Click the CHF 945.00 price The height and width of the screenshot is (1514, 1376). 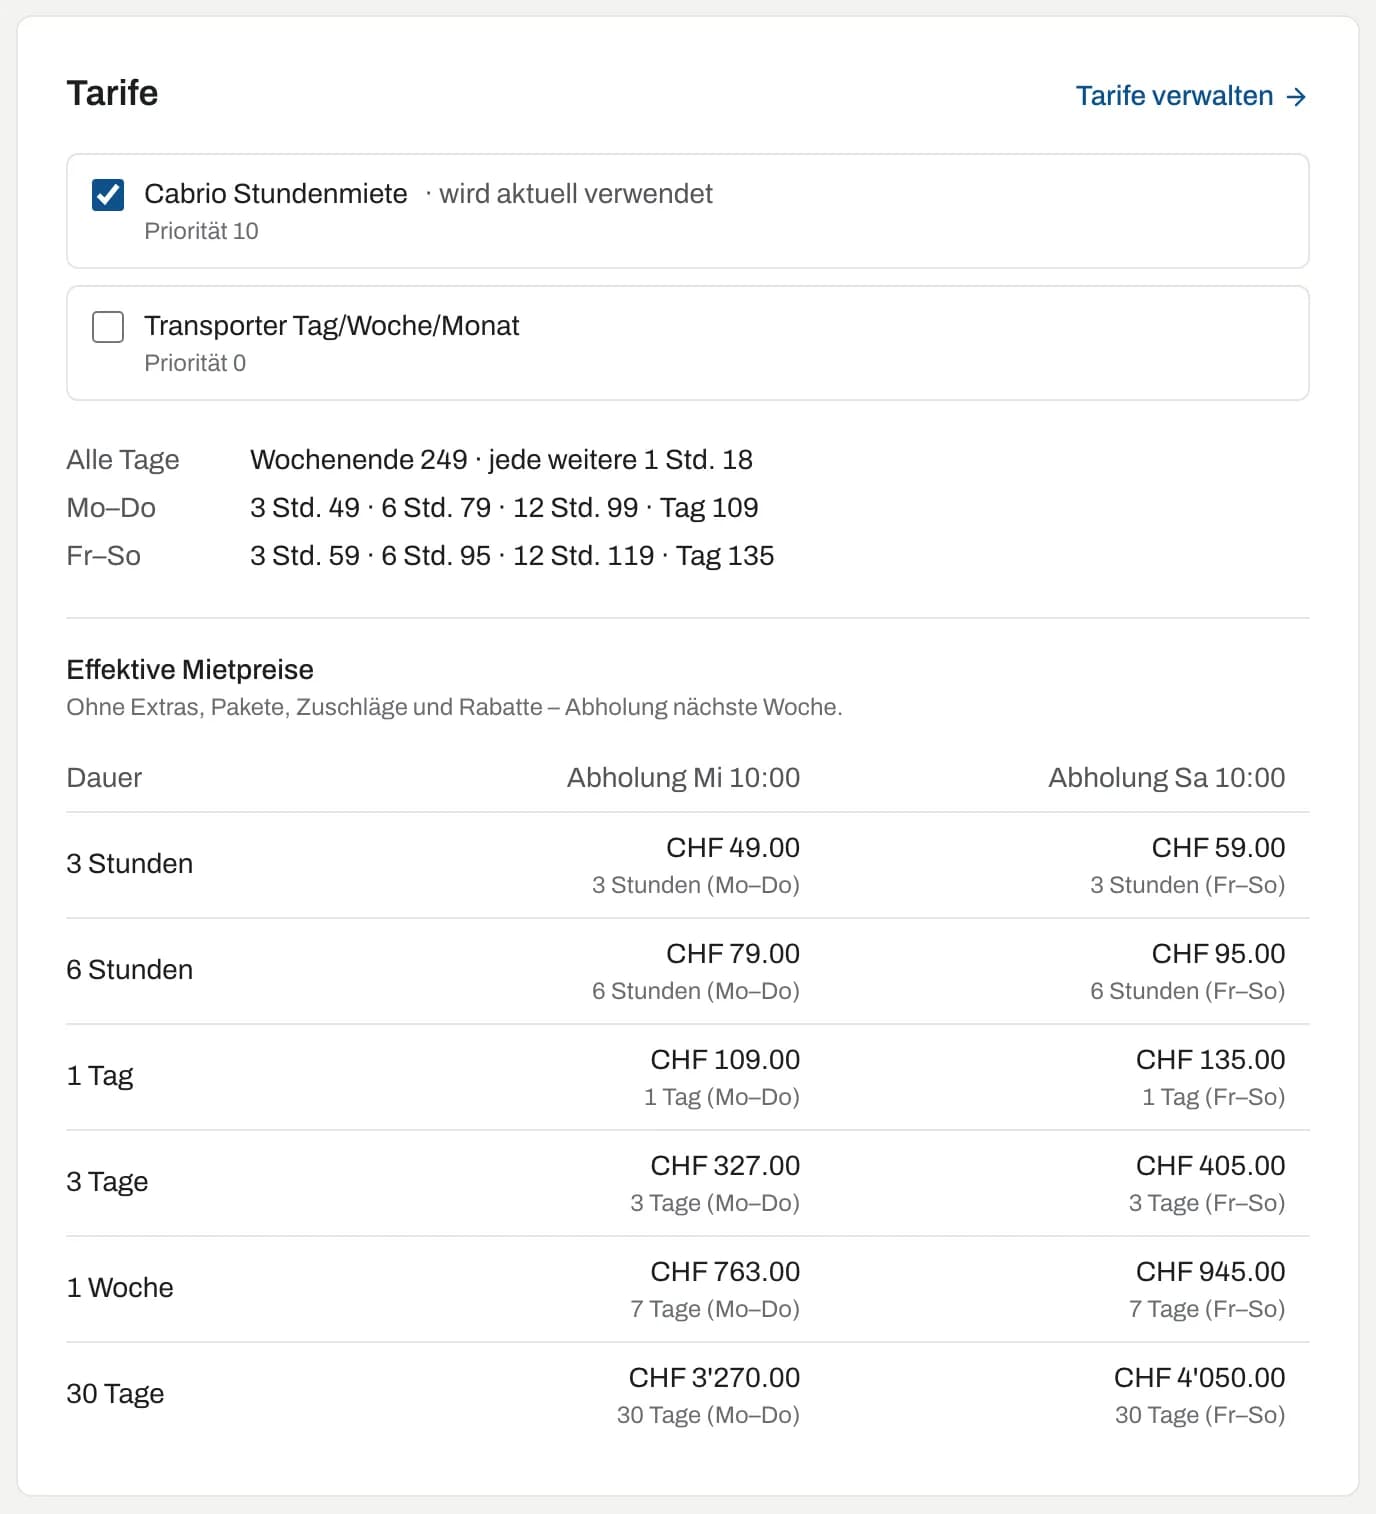(x=1211, y=1271)
